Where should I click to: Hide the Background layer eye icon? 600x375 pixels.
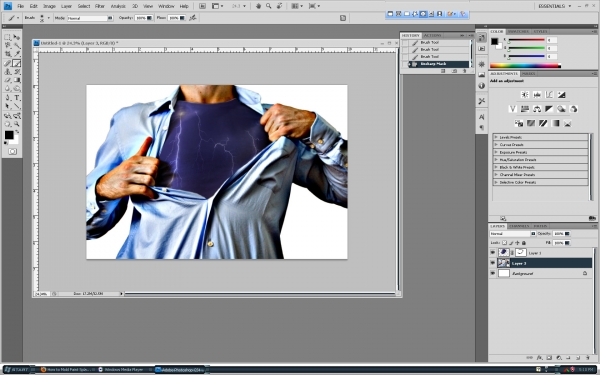(x=492, y=273)
